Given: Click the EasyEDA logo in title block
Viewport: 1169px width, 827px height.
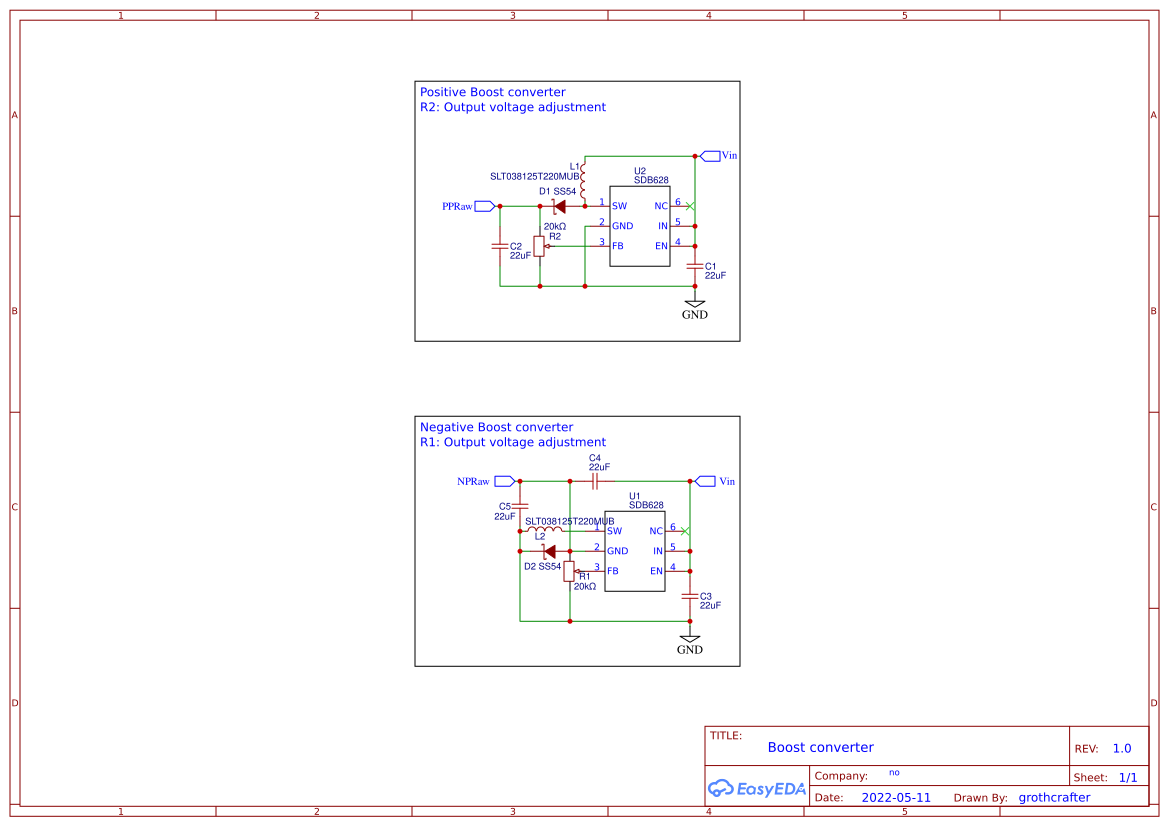Looking at the screenshot, I should coord(757,788).
